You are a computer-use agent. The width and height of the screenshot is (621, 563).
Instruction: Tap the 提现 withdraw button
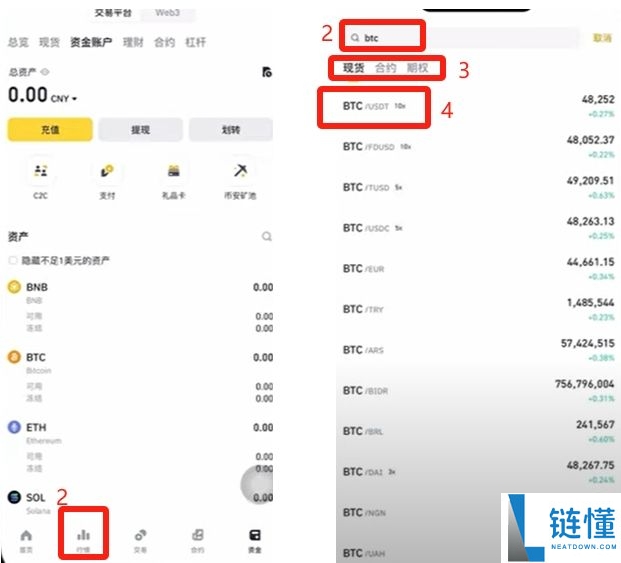click(x=141, y=129)
